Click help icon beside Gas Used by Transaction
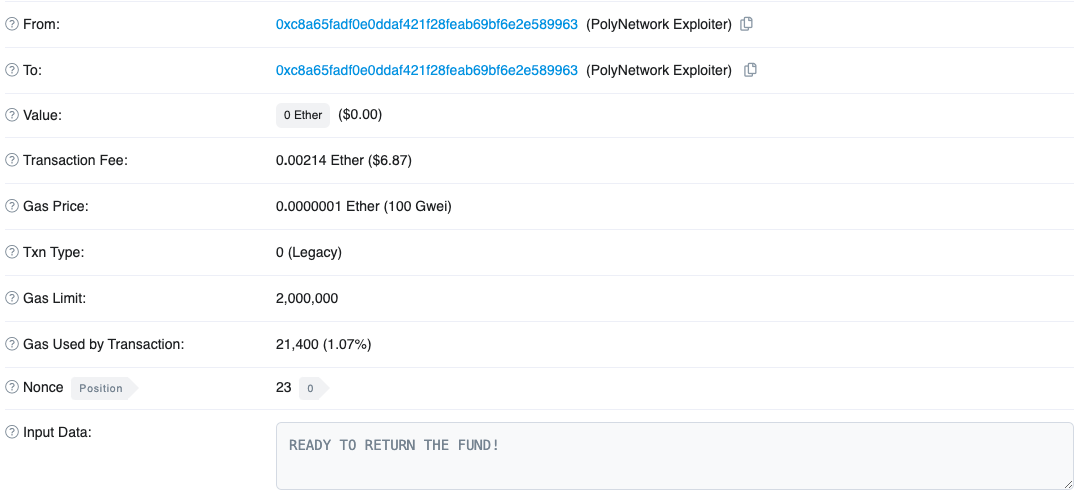Image resolution: width=1080 pixels, height=498 pixels. point(12,344)
